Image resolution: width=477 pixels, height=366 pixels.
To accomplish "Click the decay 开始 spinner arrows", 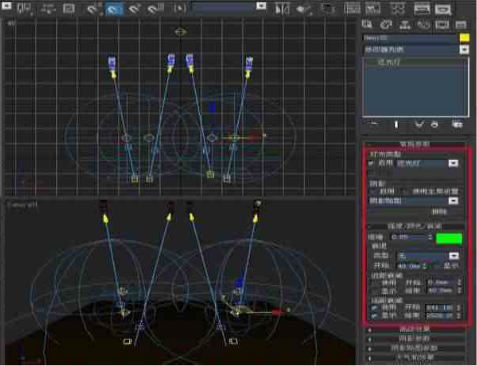I will pyautogui.click(x=424, y=266).
